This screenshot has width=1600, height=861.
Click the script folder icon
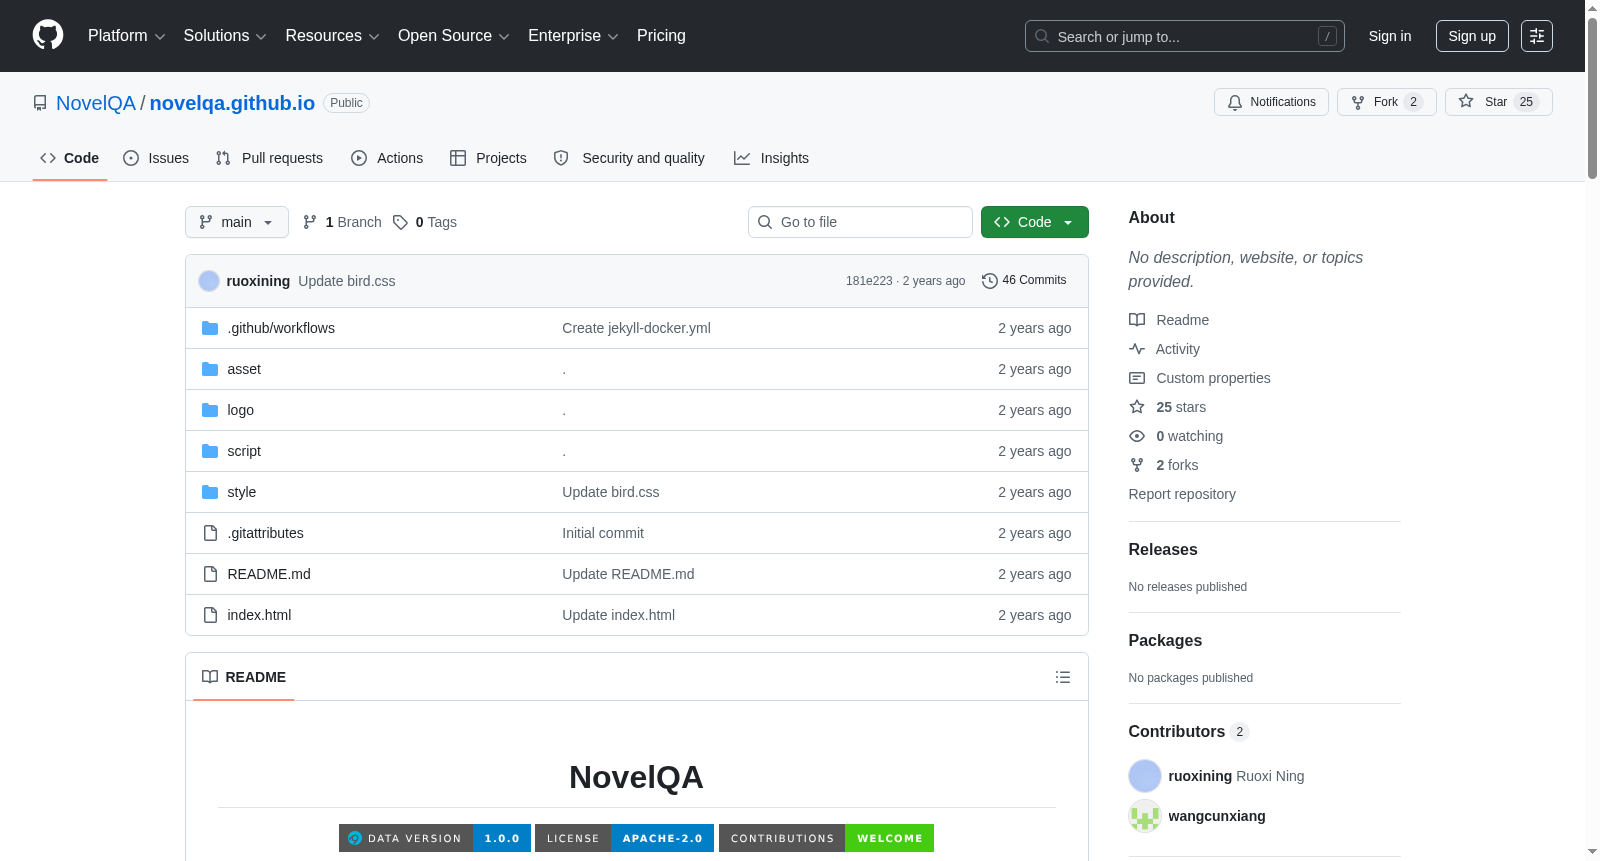point(210,451)
